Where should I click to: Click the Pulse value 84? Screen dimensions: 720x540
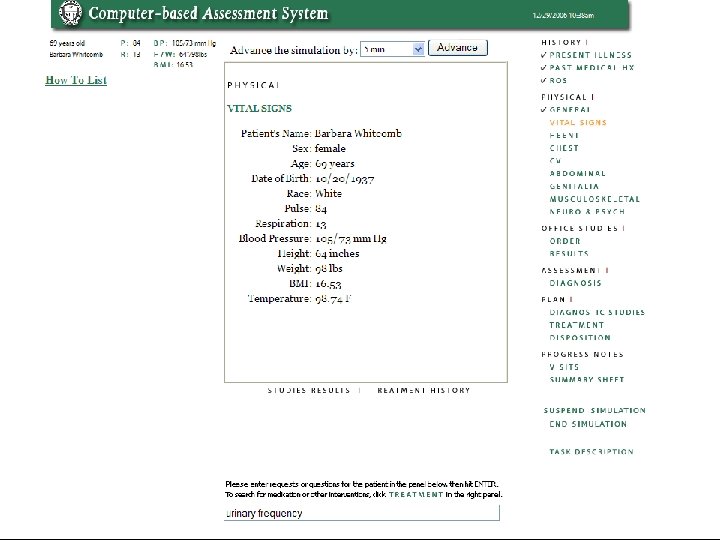click(321, 209)
